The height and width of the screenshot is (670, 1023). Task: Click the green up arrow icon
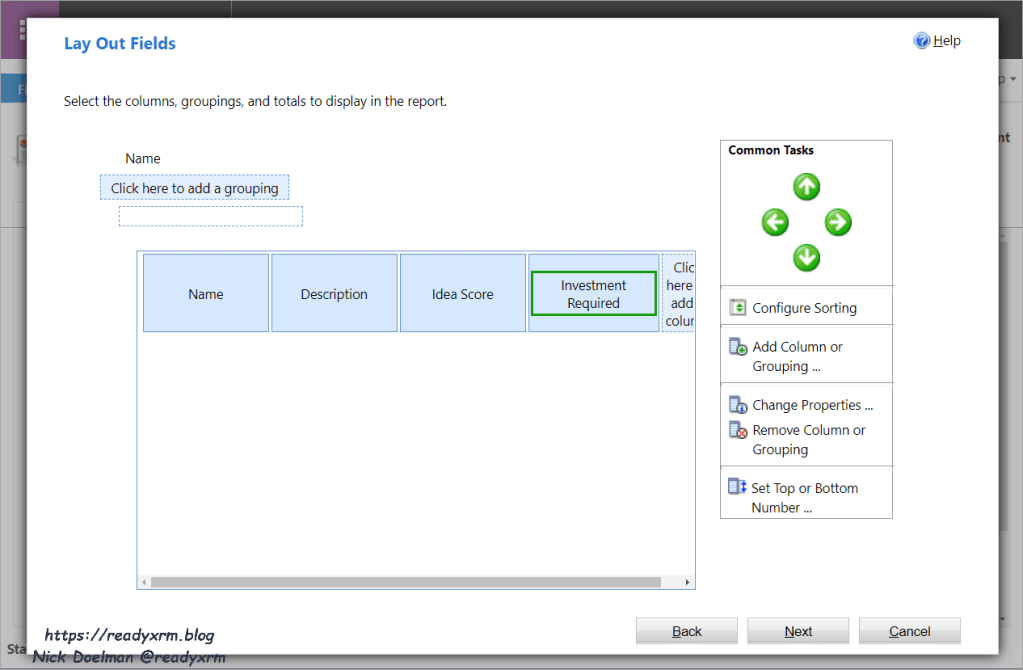[806, 187]
